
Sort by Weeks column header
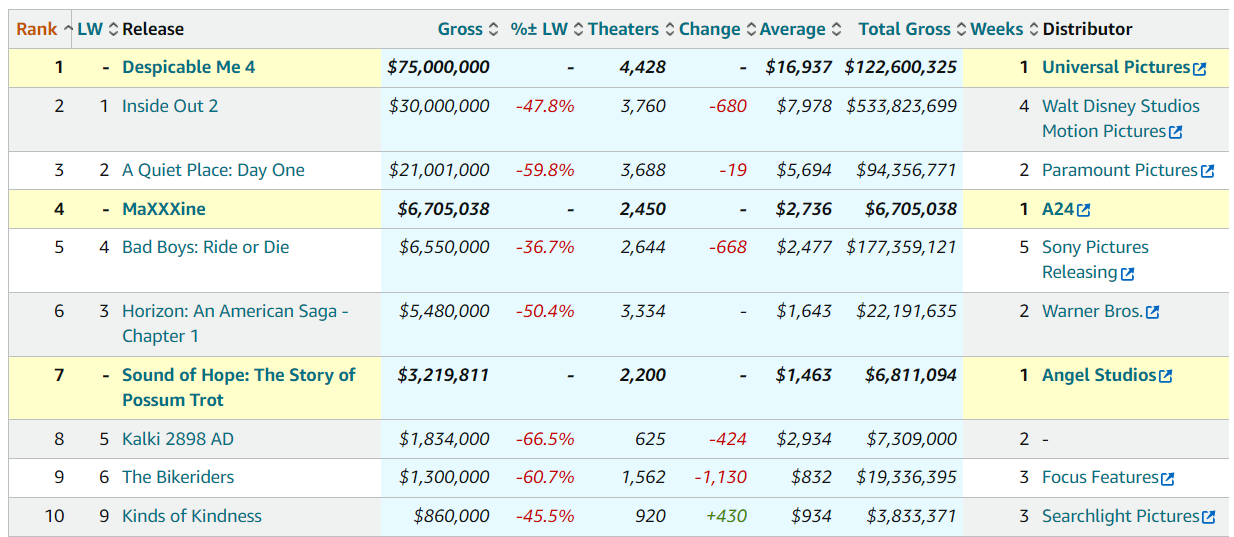pyautogui.click(x=996, y=29)
